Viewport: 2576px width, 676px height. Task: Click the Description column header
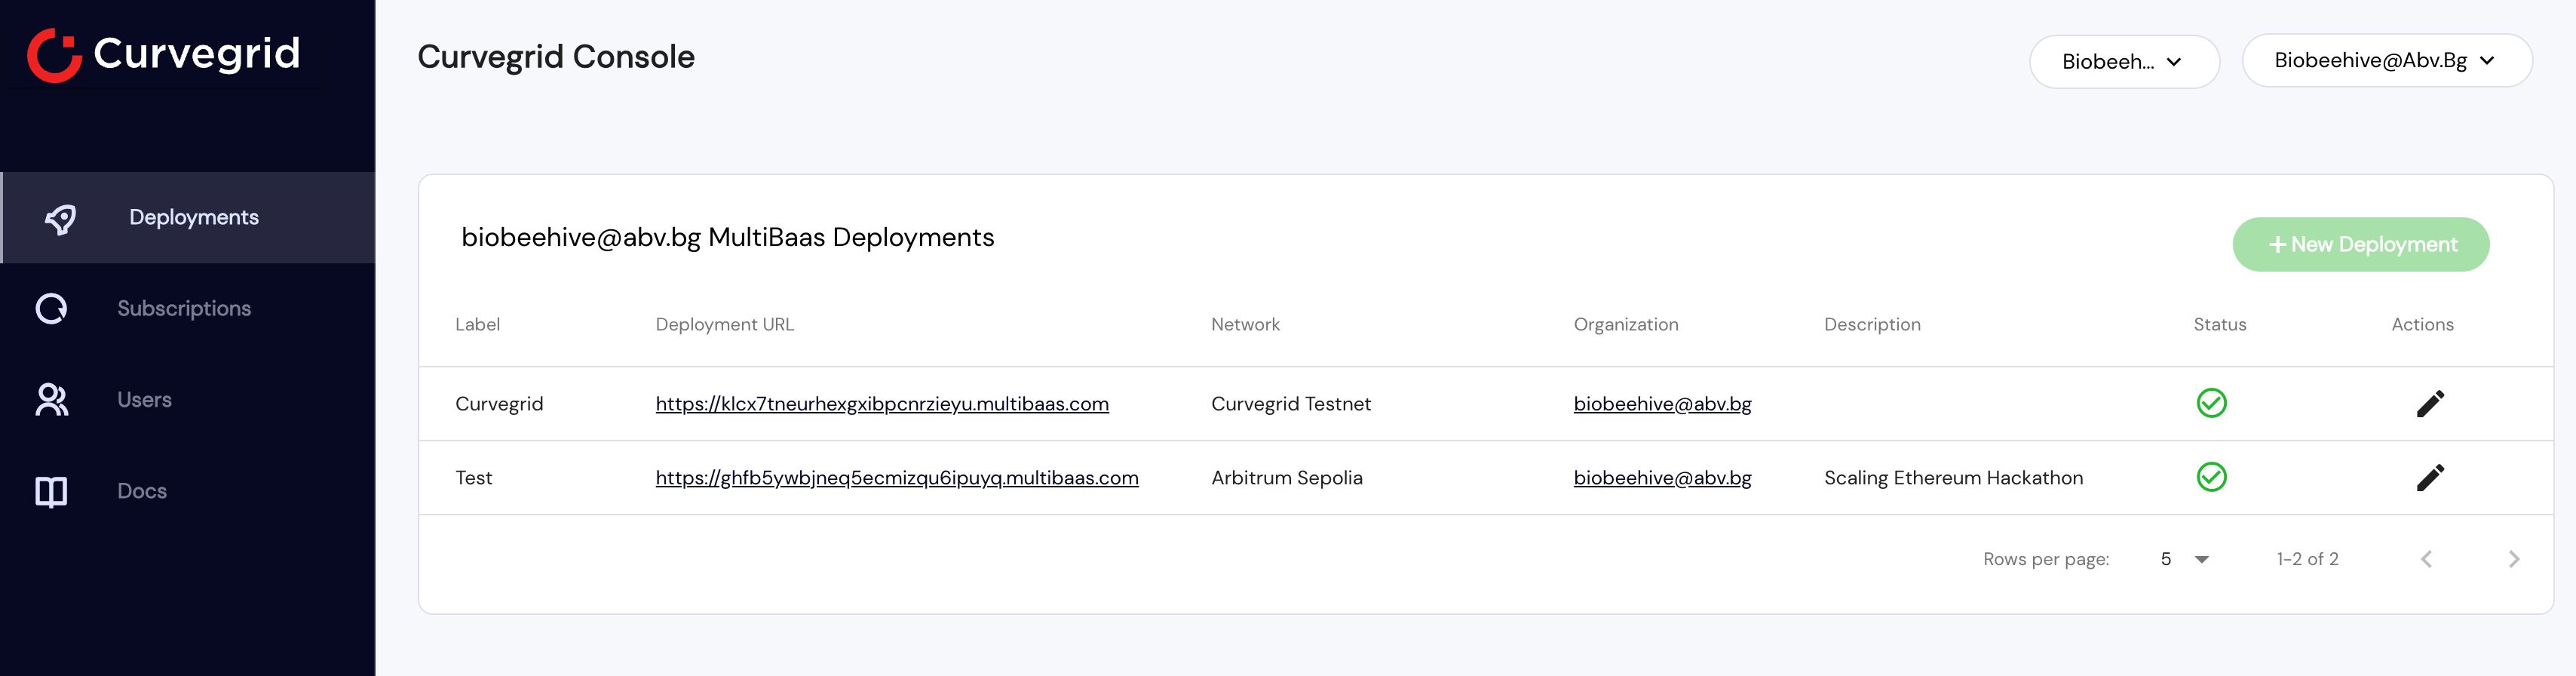pos(1872,325)
